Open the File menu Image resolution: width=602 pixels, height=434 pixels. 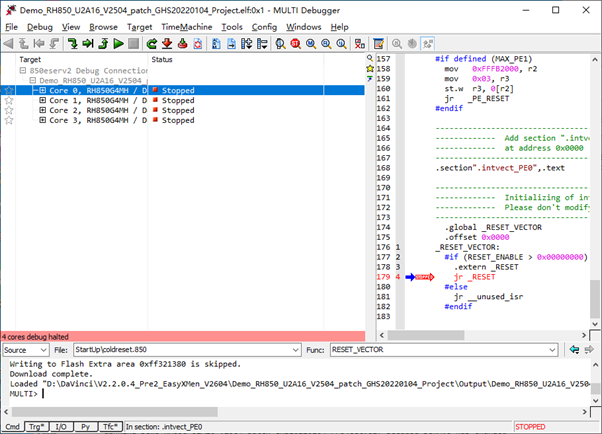[11, 27]
